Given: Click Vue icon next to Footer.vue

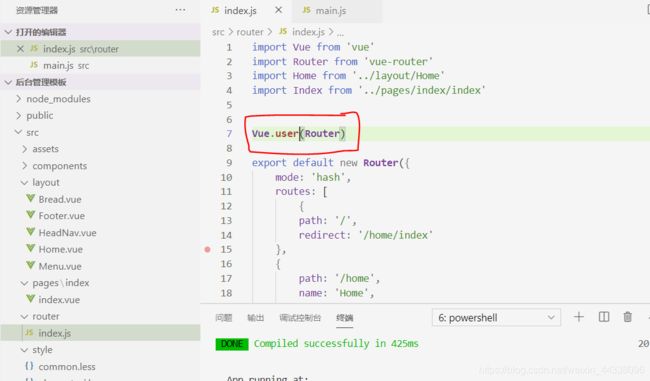Looking at the screenshot, I should click(x=30, y=215).
